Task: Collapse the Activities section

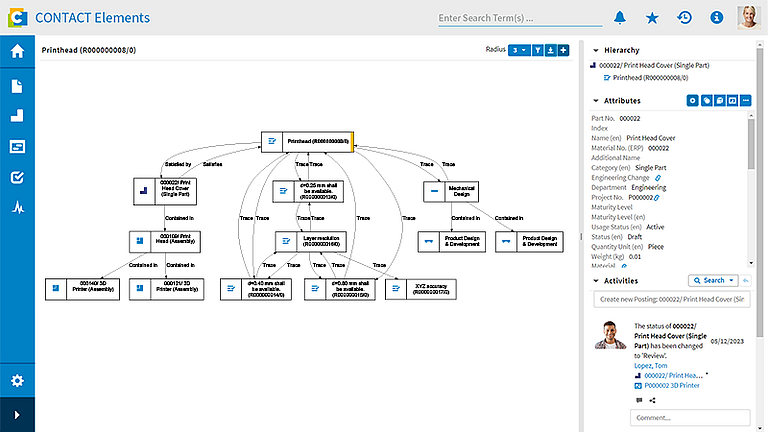Action: (x=596, y=281)
